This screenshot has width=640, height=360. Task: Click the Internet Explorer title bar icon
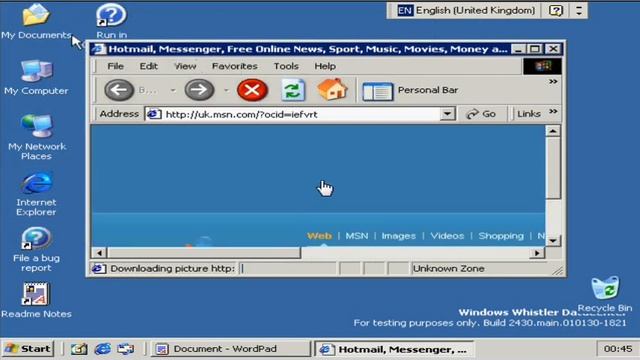coord(98,49)
